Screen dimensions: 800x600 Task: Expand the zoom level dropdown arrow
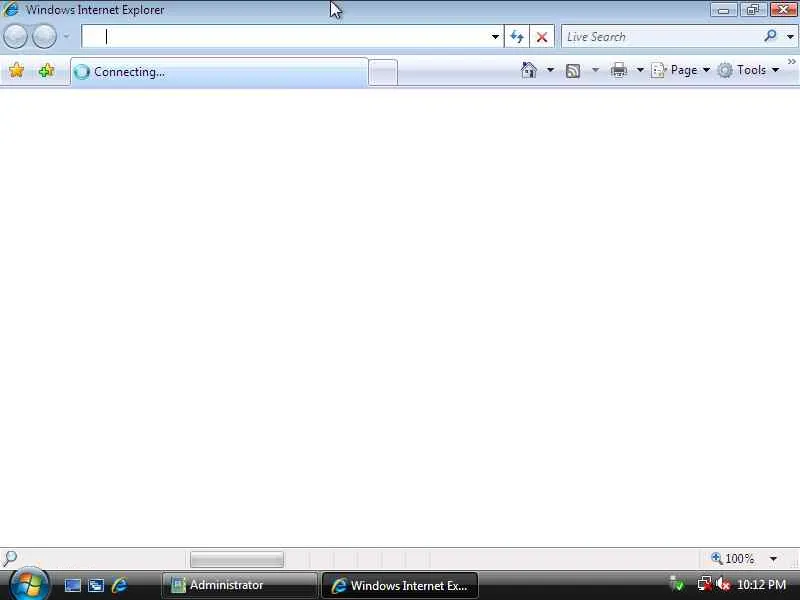tap(773, 559)
